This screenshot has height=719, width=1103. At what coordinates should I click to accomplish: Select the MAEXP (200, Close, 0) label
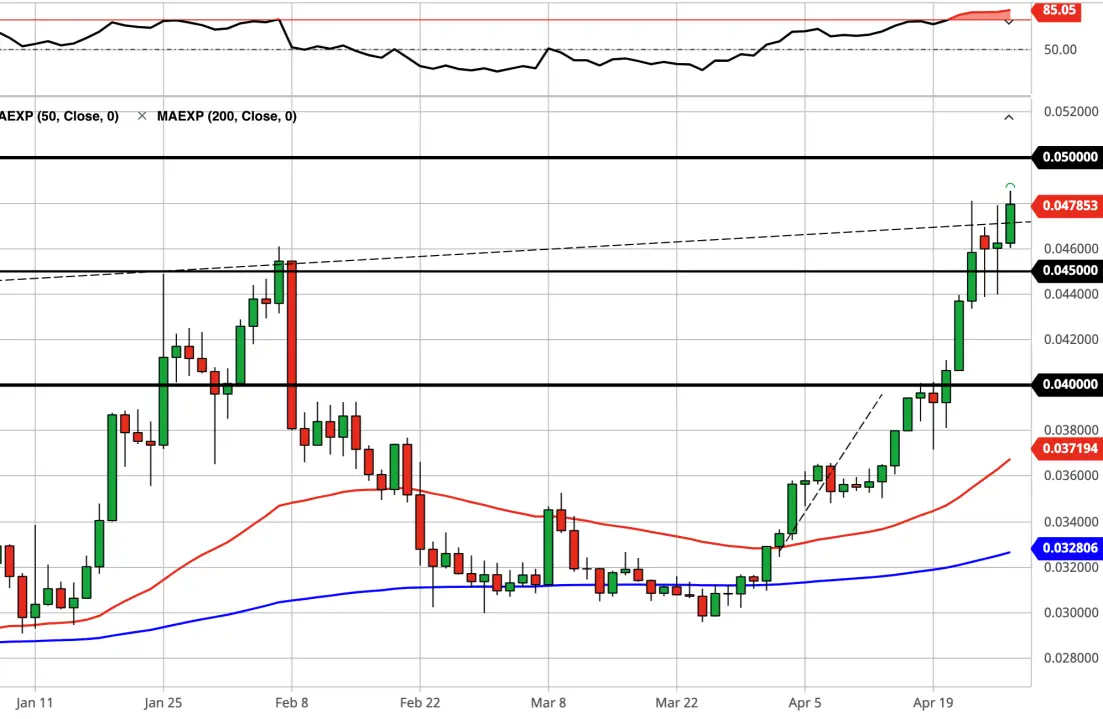[x=227, y=116]
